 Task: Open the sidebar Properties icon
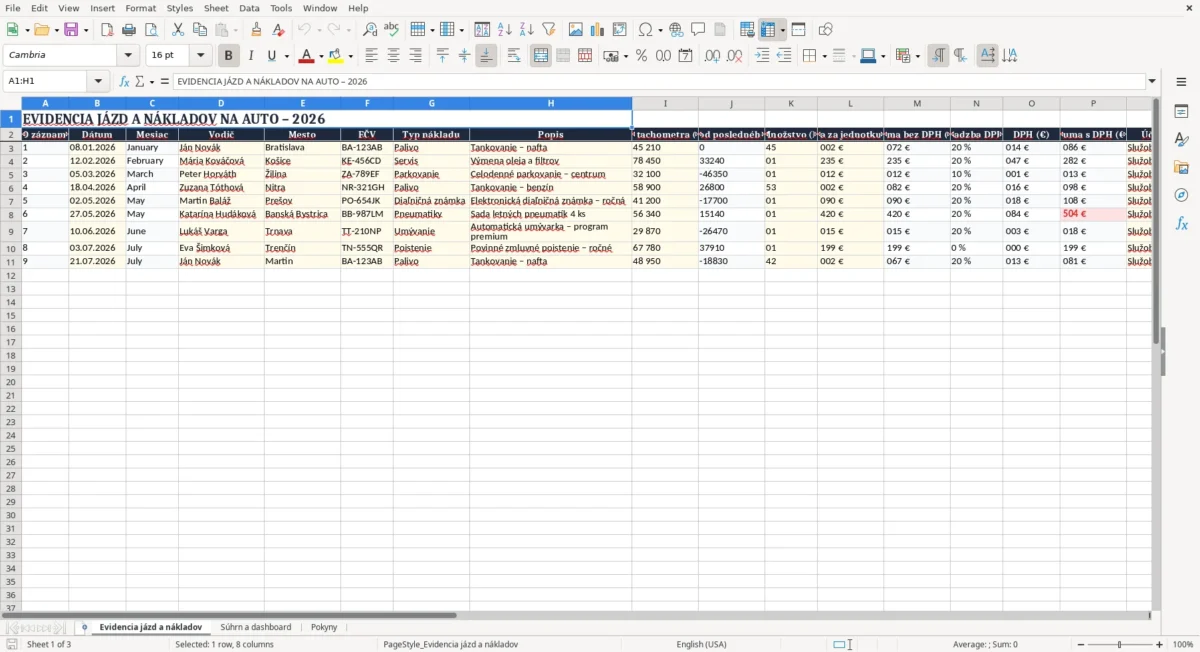point(1181,111)
